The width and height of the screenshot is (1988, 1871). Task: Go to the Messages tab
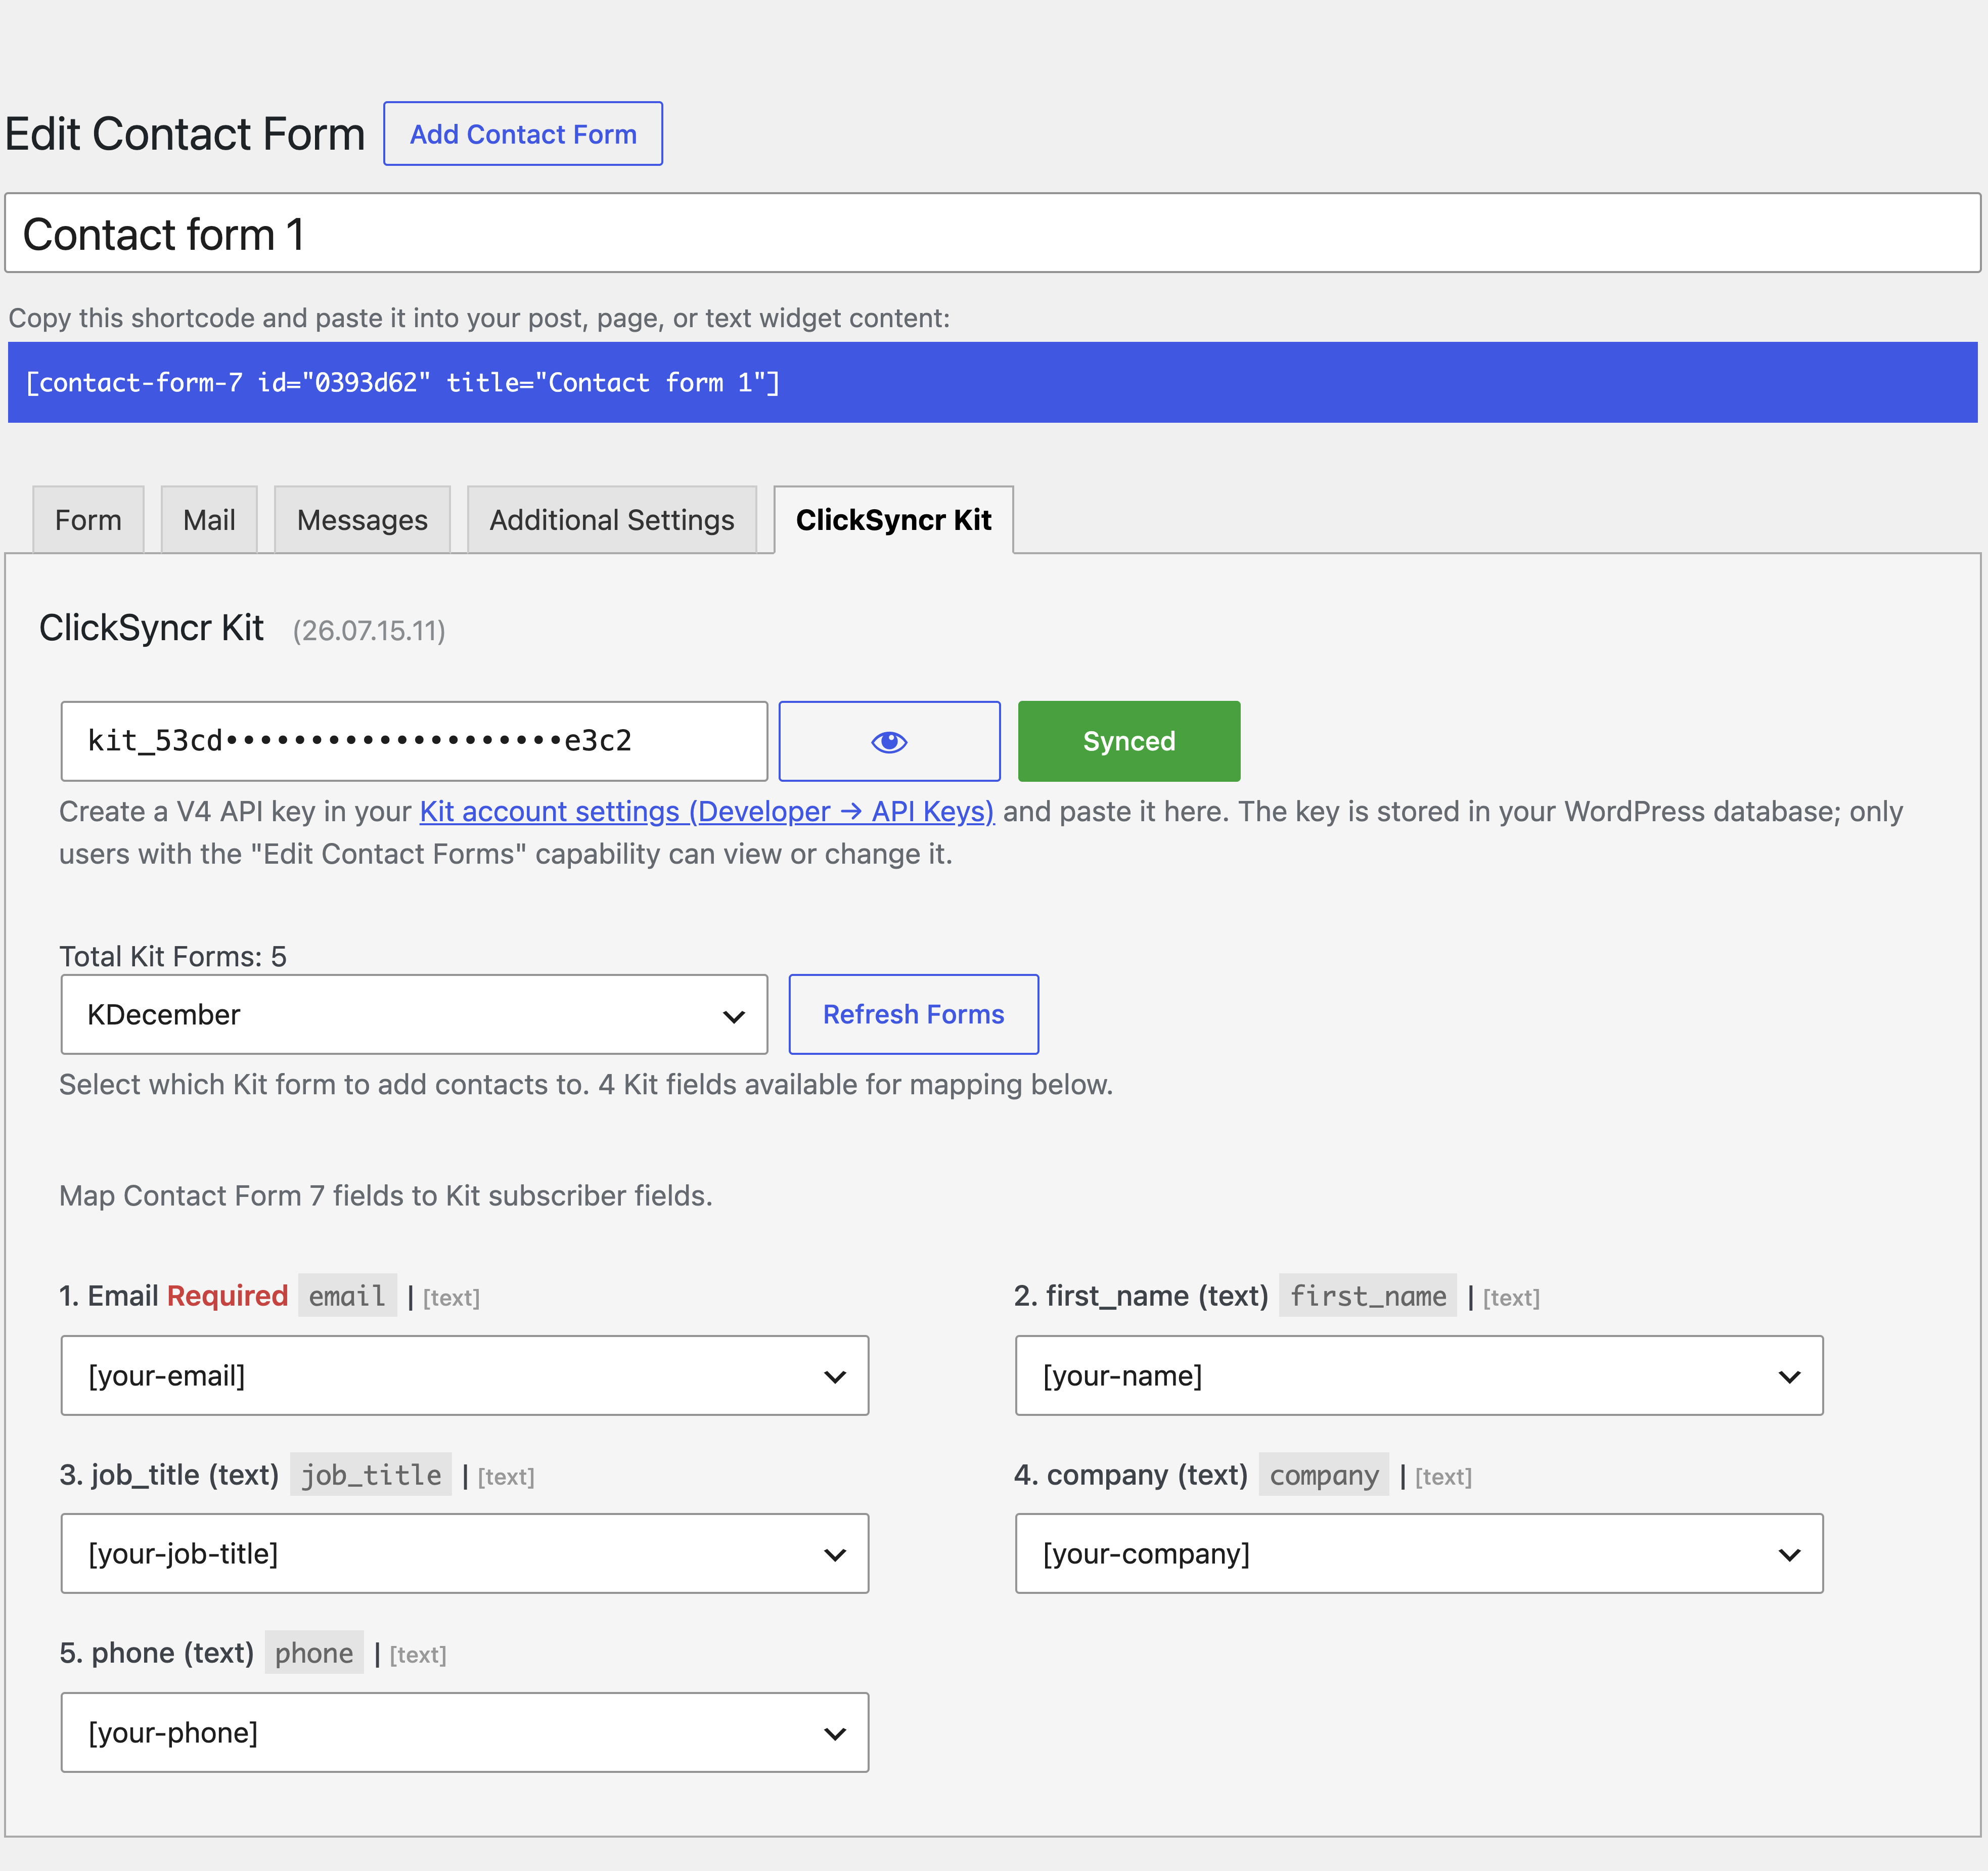coord(362,520)
